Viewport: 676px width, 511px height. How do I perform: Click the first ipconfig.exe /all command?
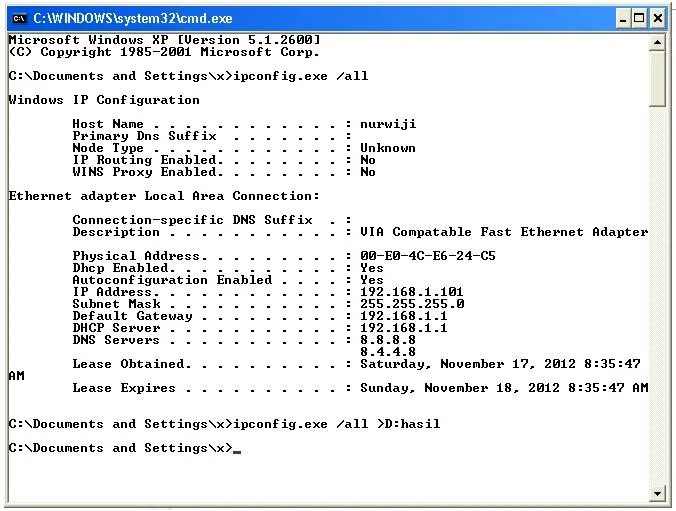(301, 76)
